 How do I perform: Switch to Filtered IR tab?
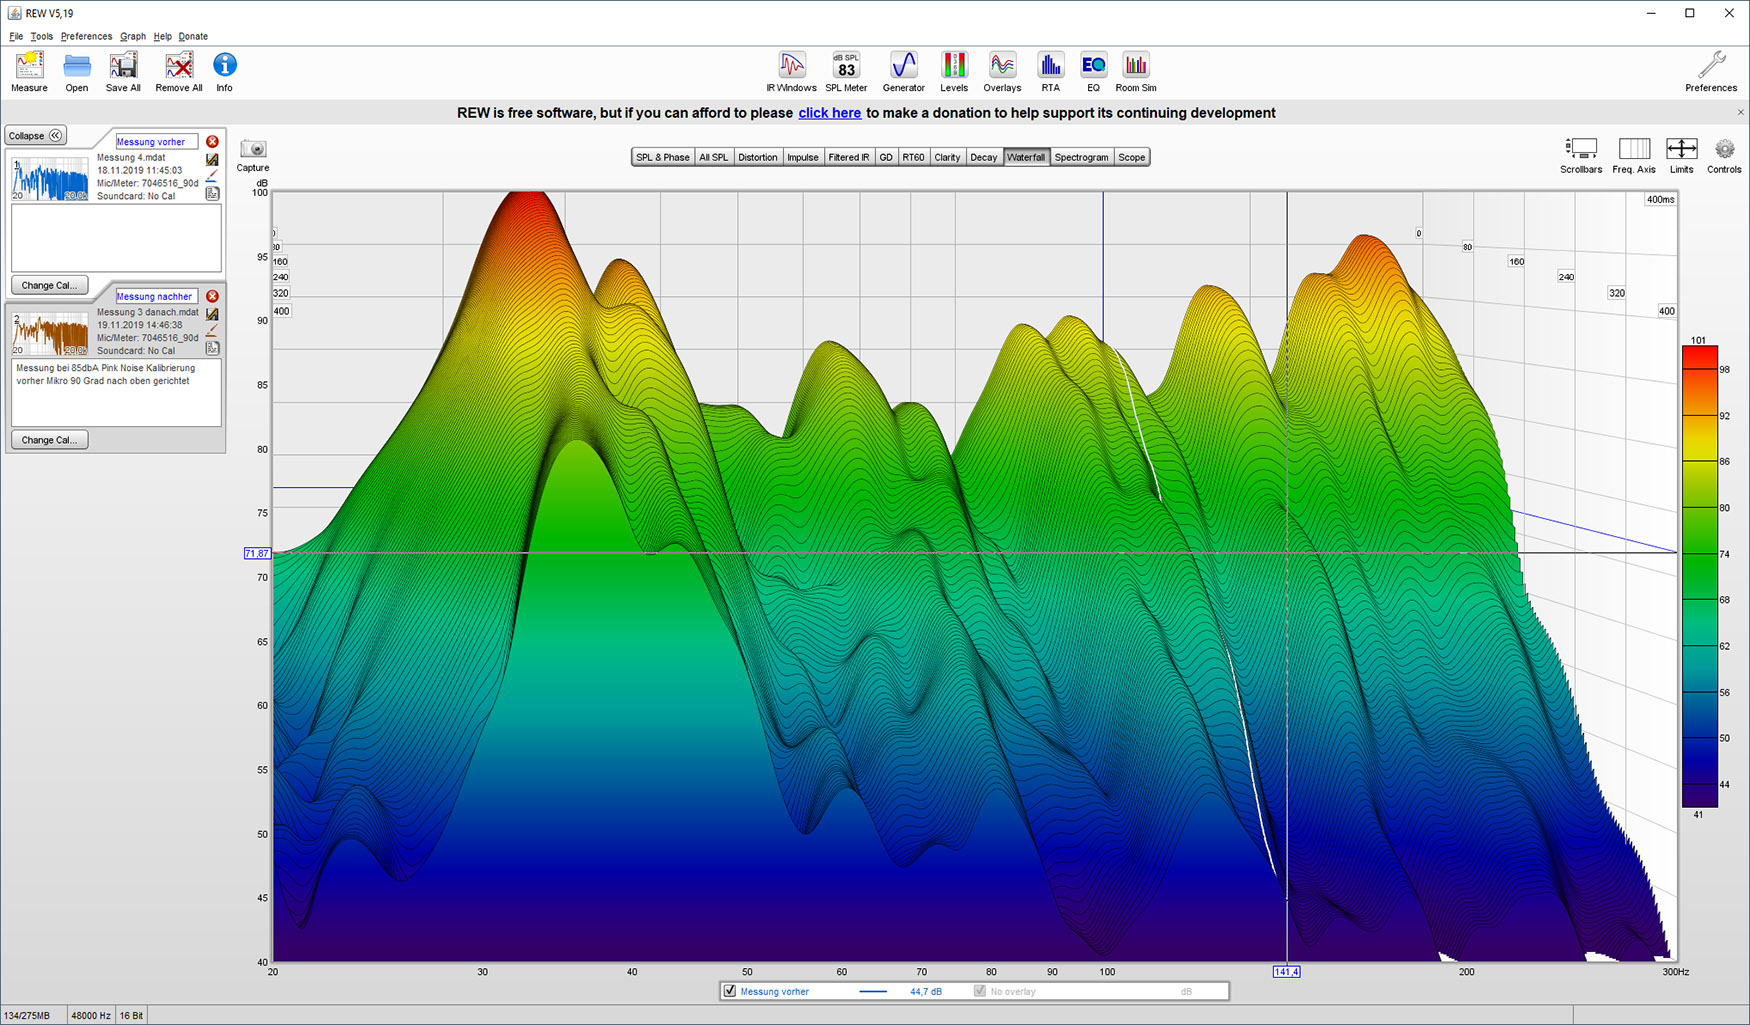(x=849, y=157)
